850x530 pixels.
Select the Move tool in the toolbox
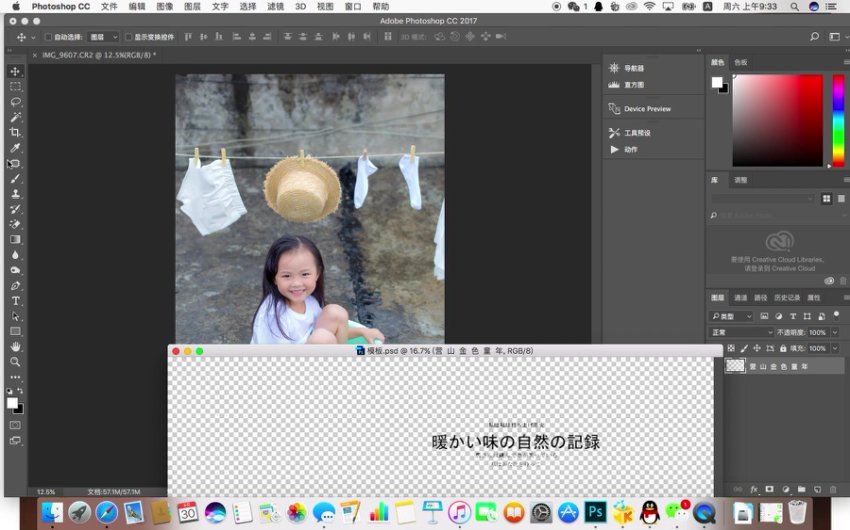tap(15, 72)
